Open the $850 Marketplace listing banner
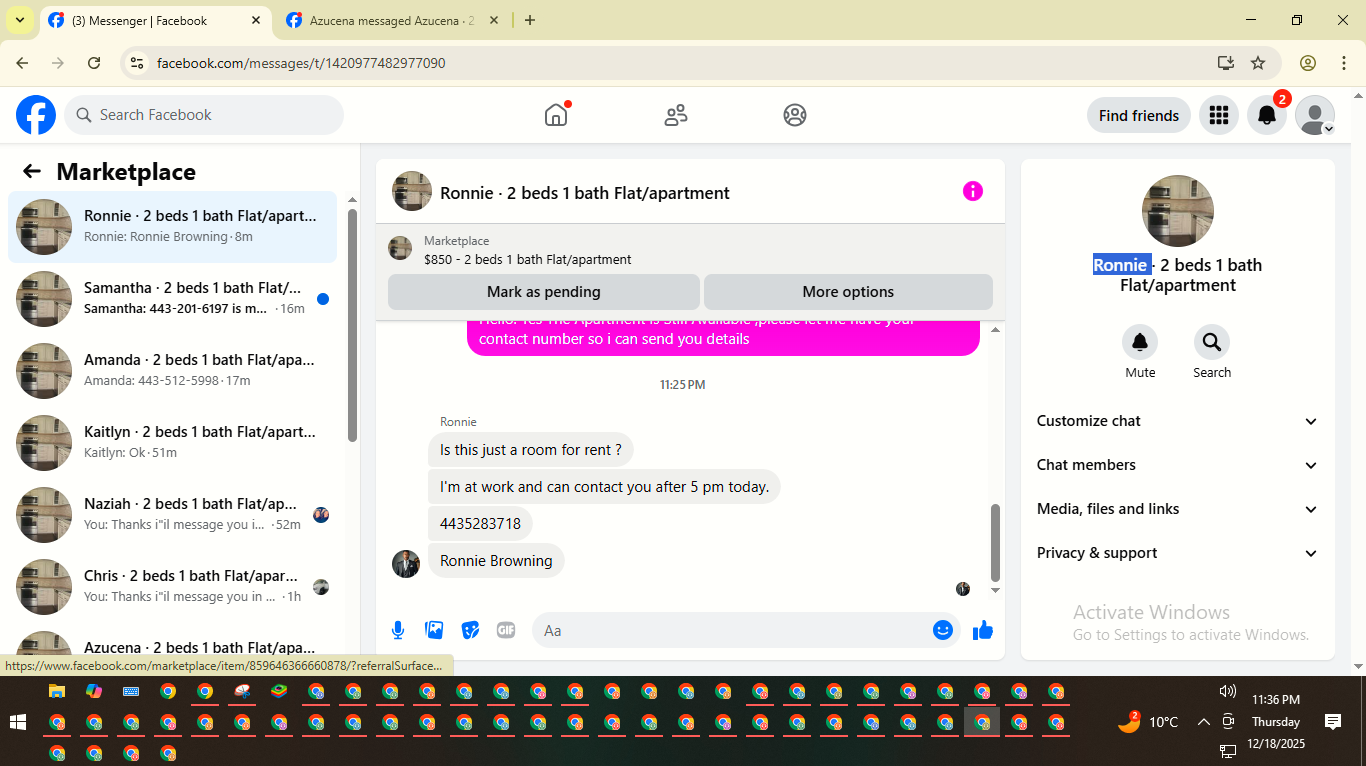The image size is (1366, 766). pyautogui.click(x=690, y=249)
